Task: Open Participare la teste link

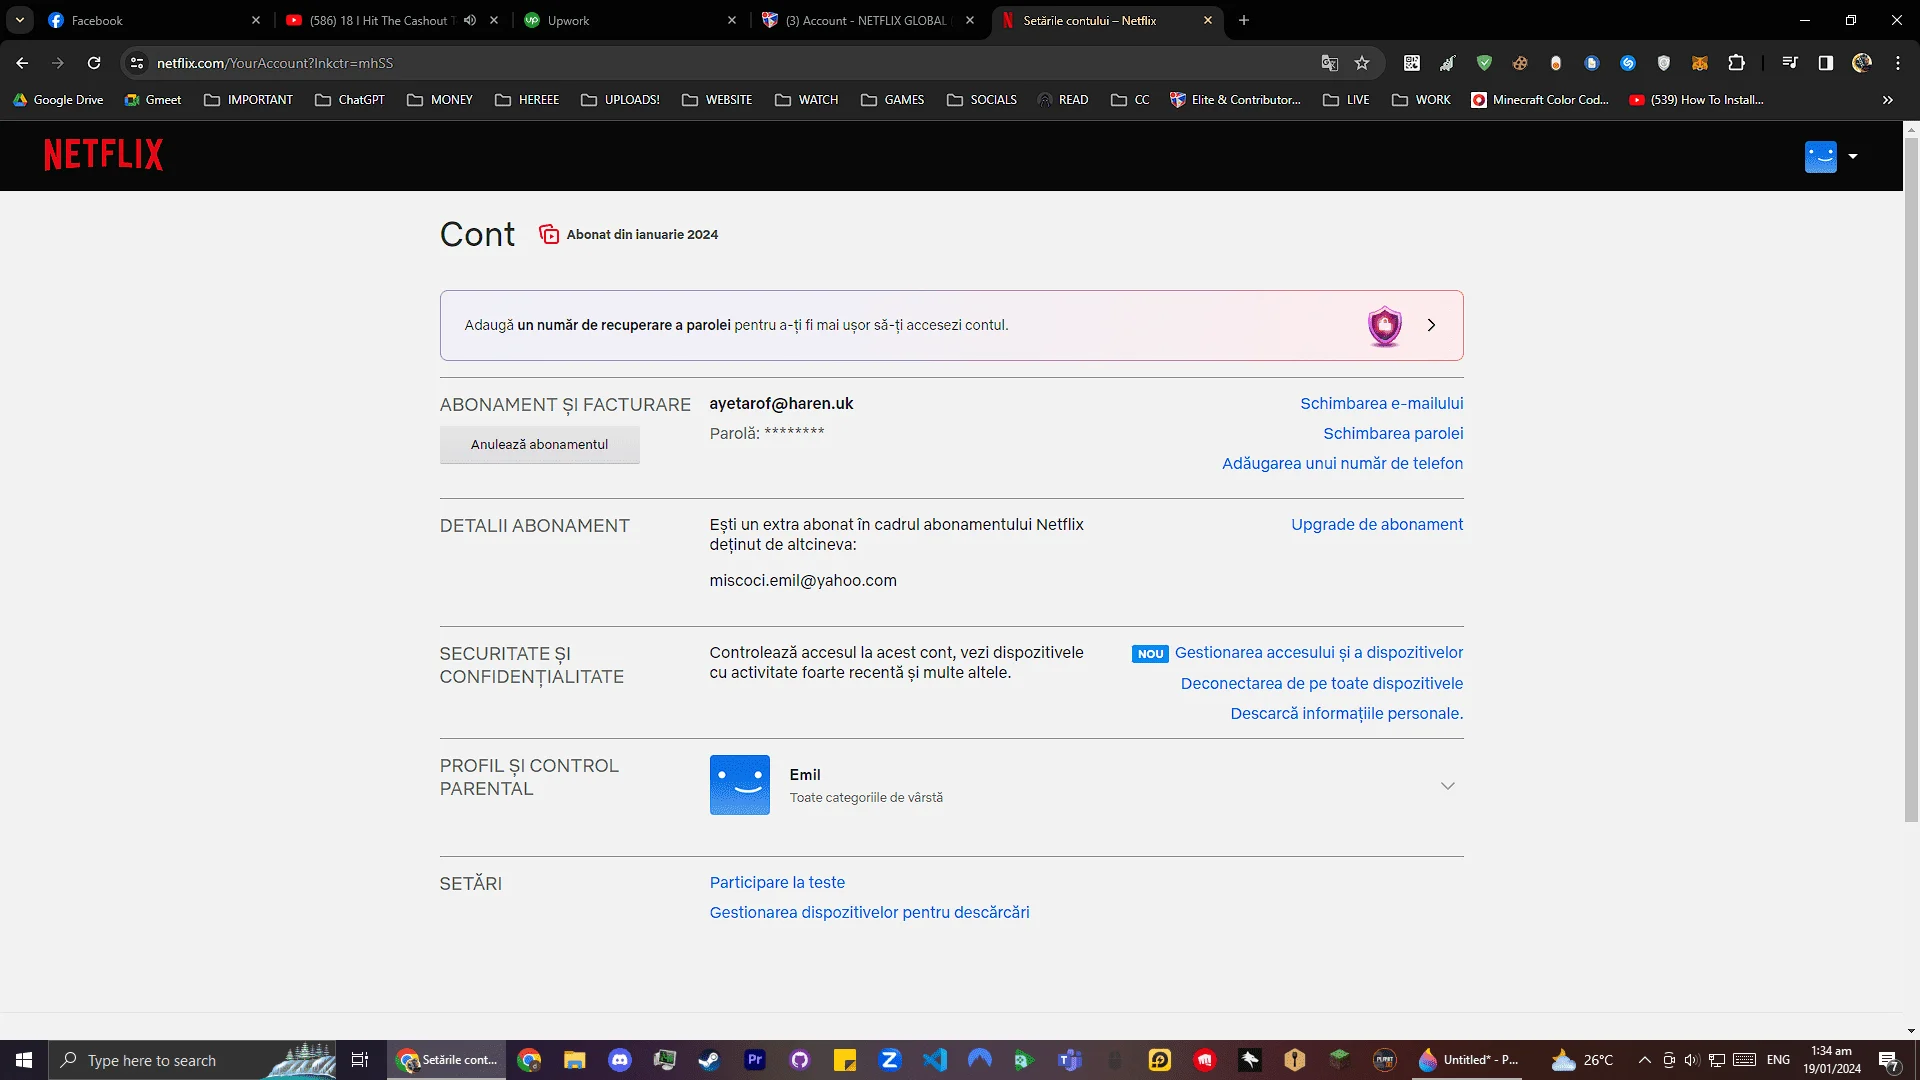Action: coord(777,882)
